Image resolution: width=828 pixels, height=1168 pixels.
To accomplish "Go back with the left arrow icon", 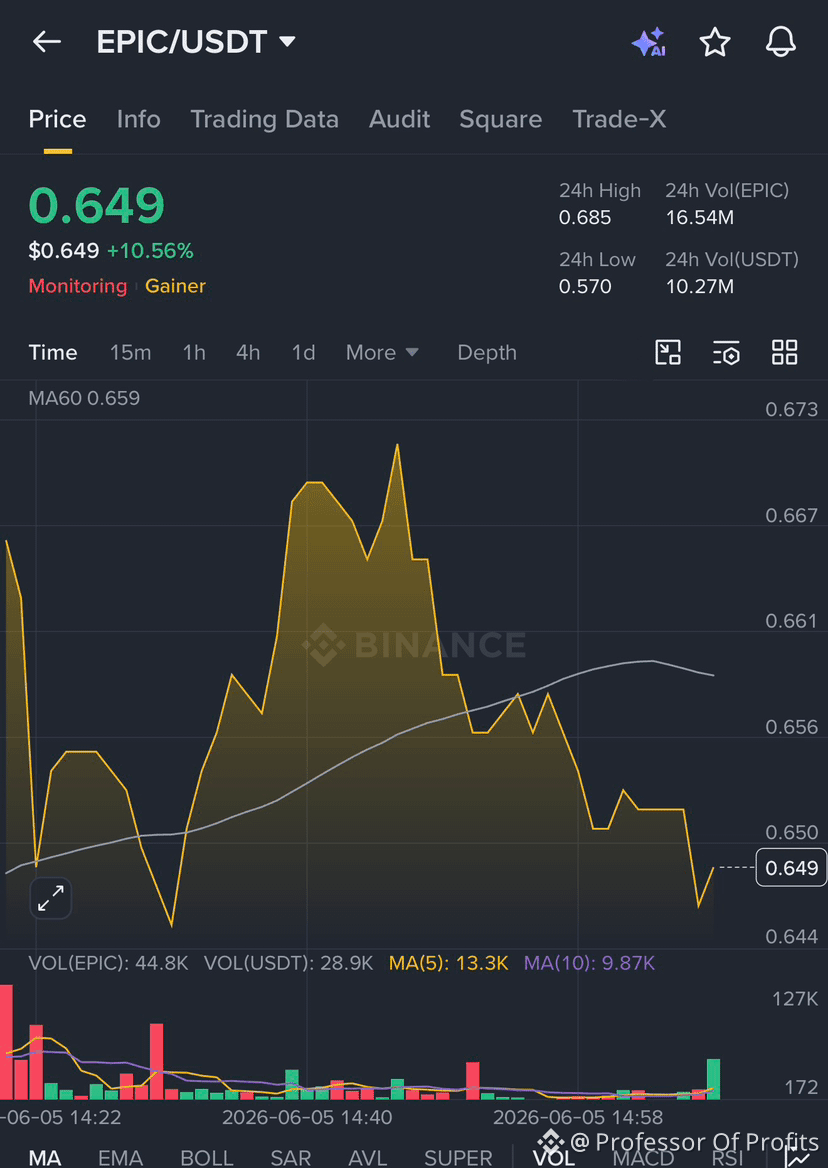I will coord(47,42).
